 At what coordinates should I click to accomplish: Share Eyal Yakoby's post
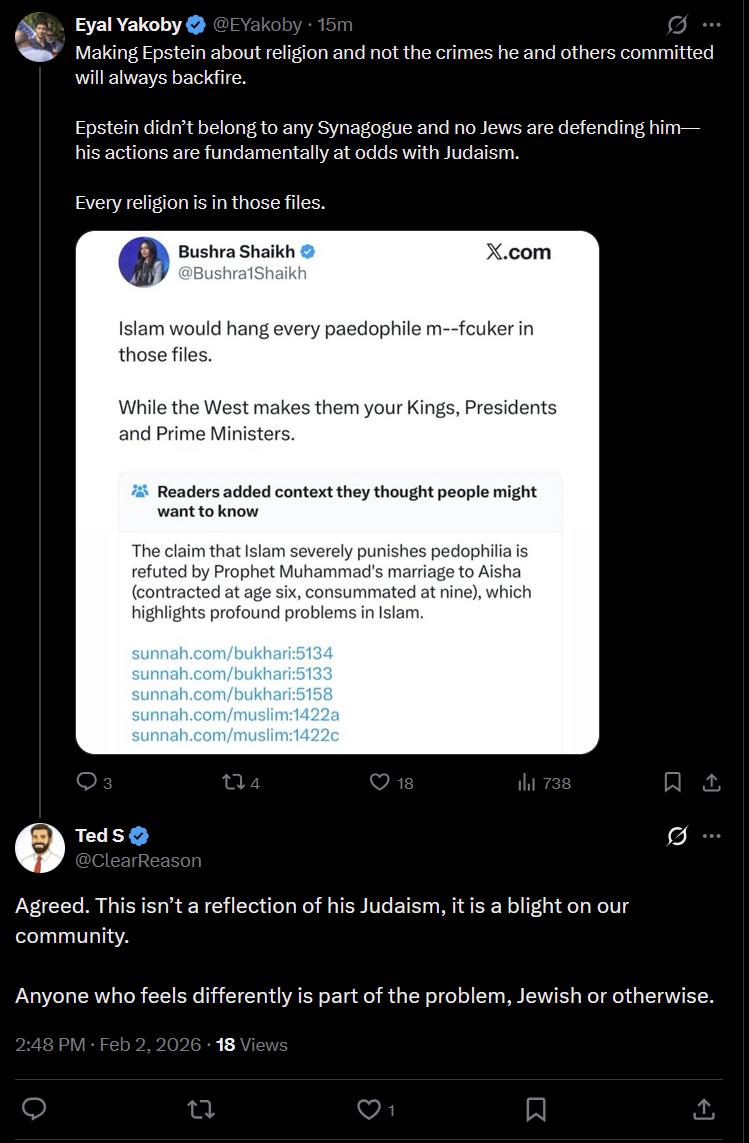coord(711,782)
